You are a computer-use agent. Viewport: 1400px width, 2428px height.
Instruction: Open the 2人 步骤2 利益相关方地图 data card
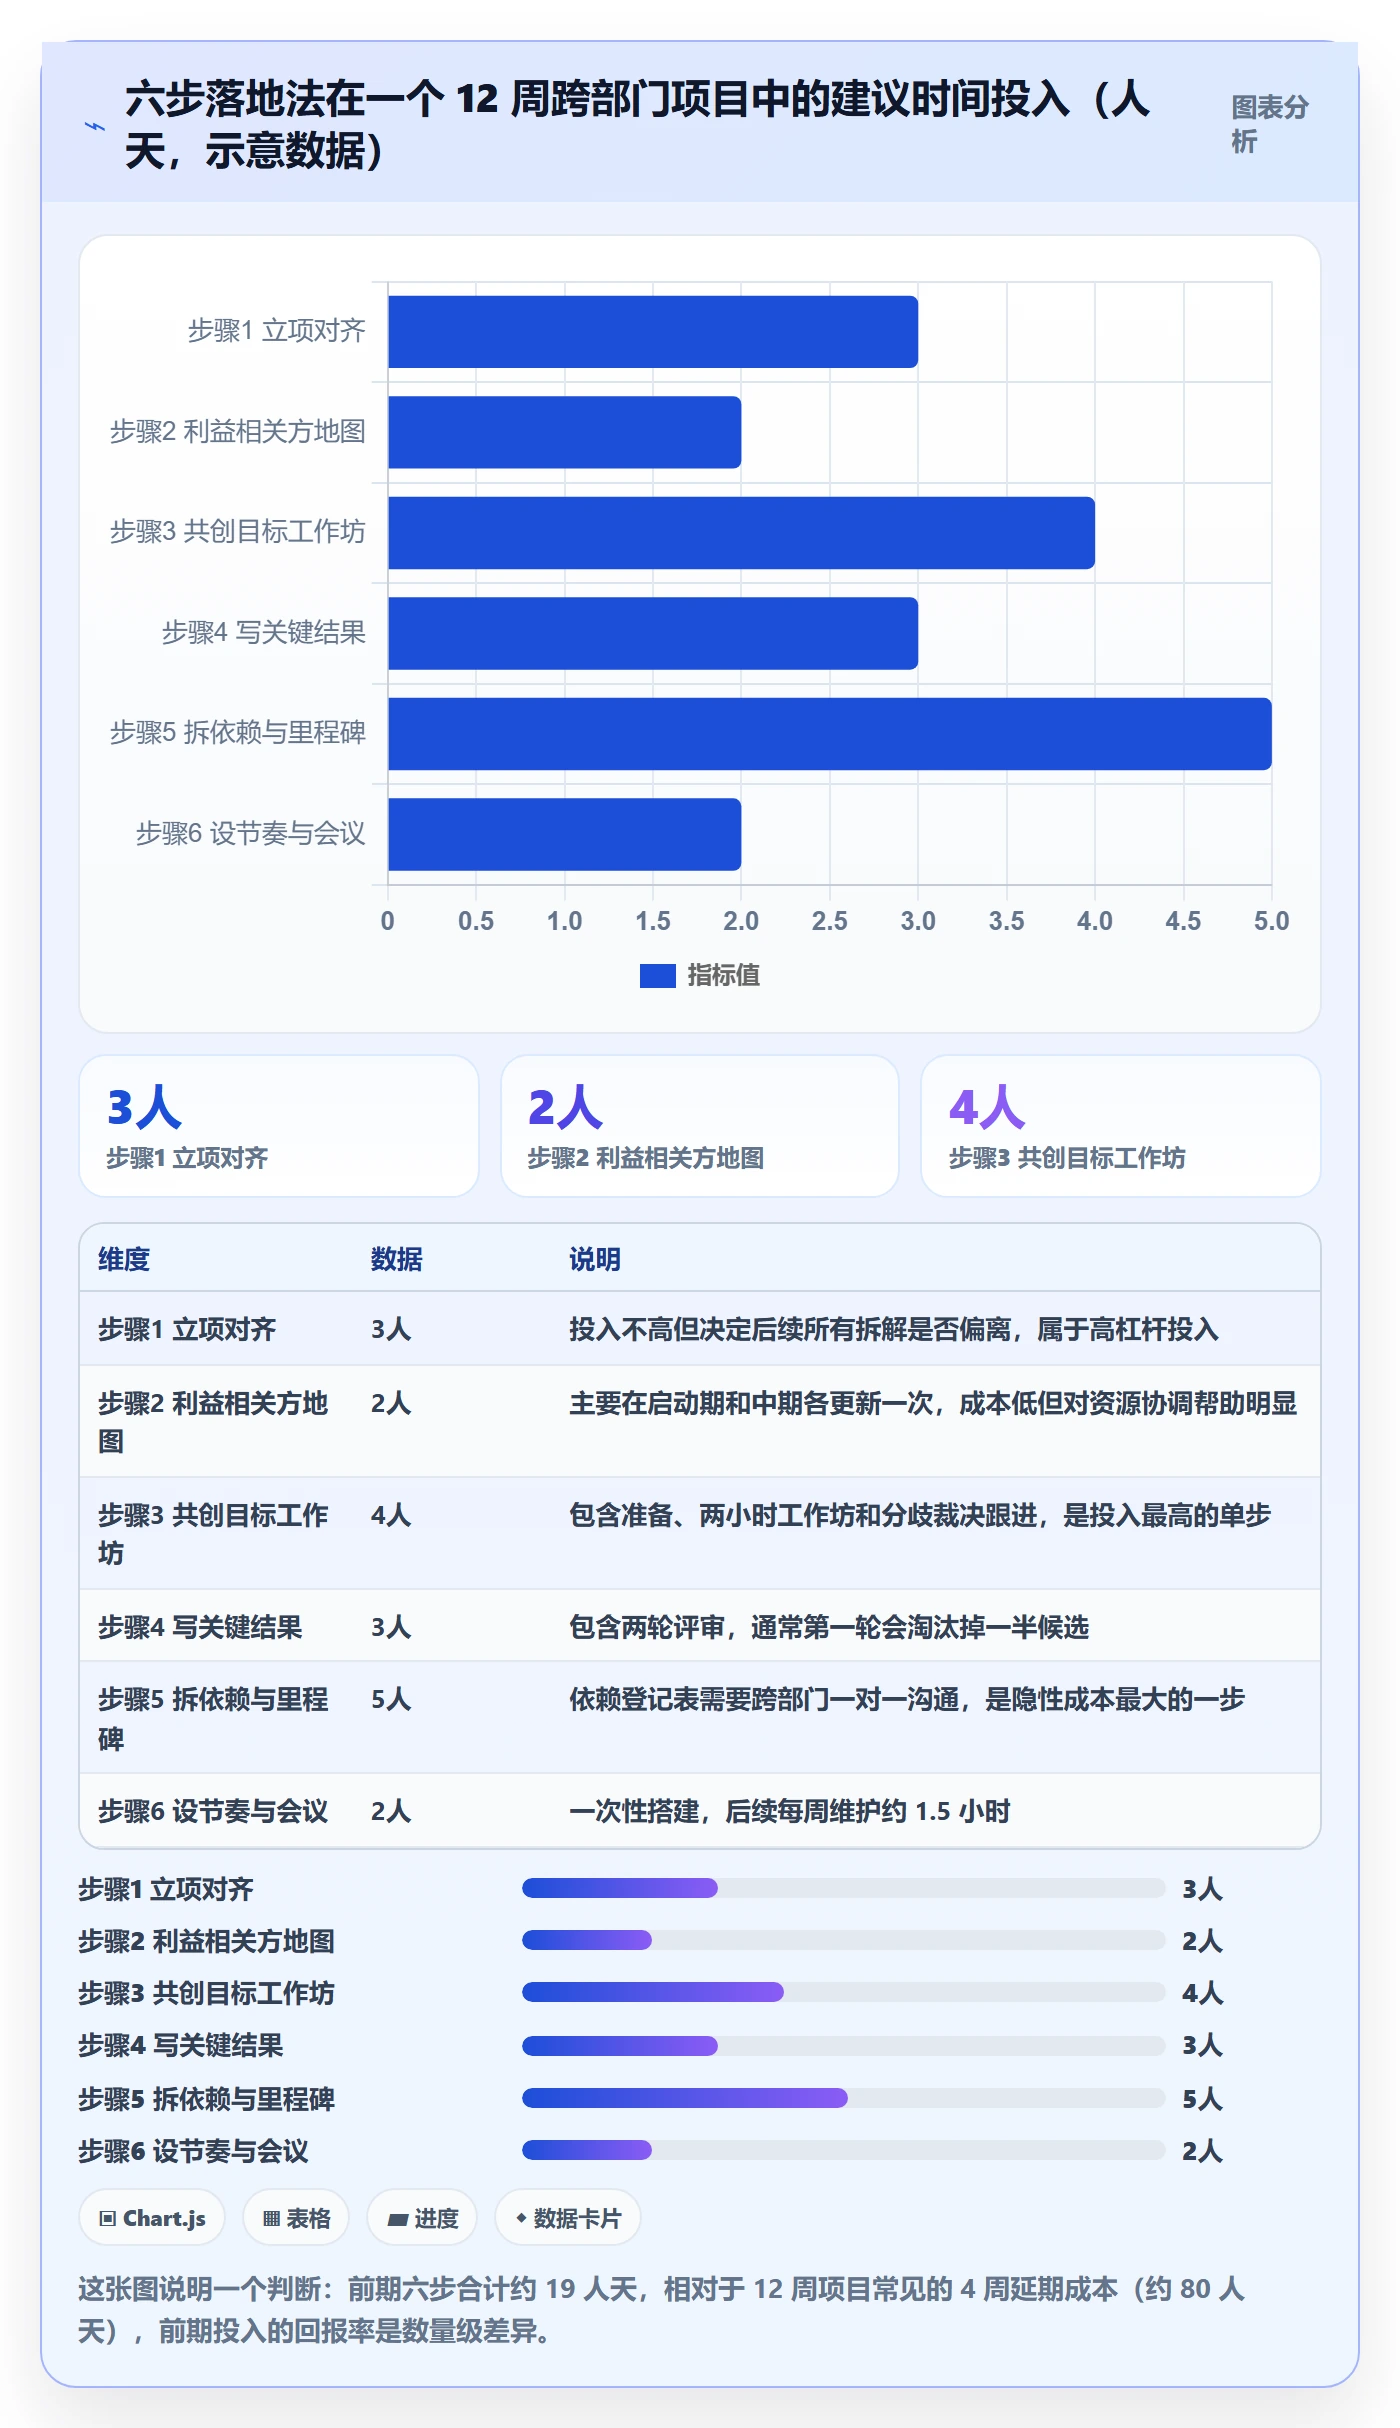[x=700, y=1126]
